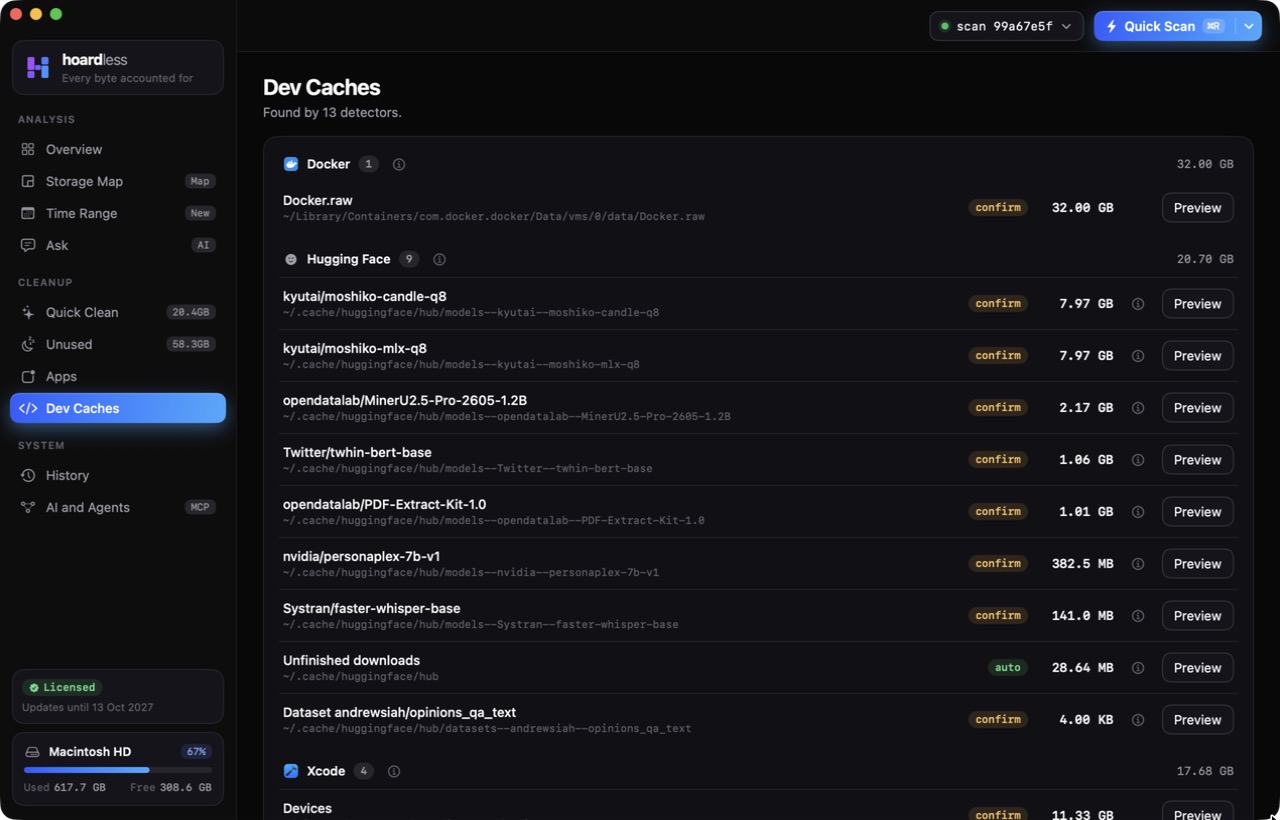Click the Hugging Face count badge 9

click(x=409, y=259)
